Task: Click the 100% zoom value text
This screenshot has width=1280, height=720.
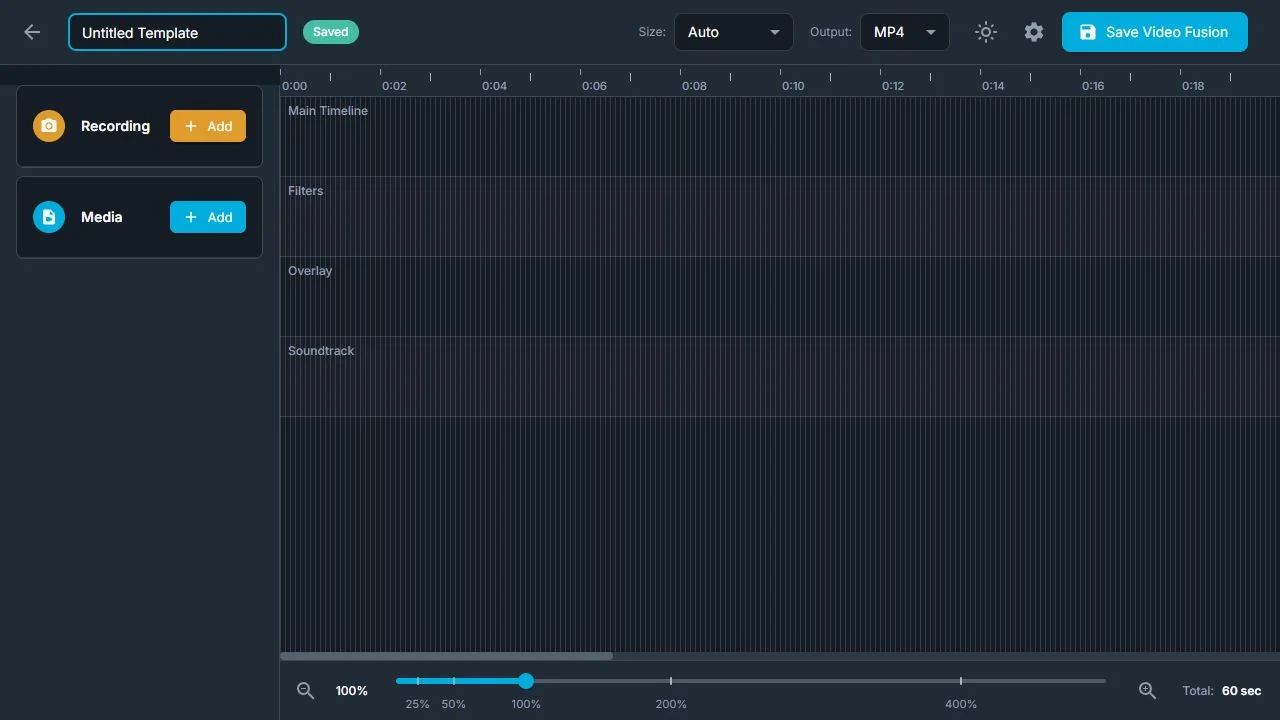Action: click(x=352, y=691)
